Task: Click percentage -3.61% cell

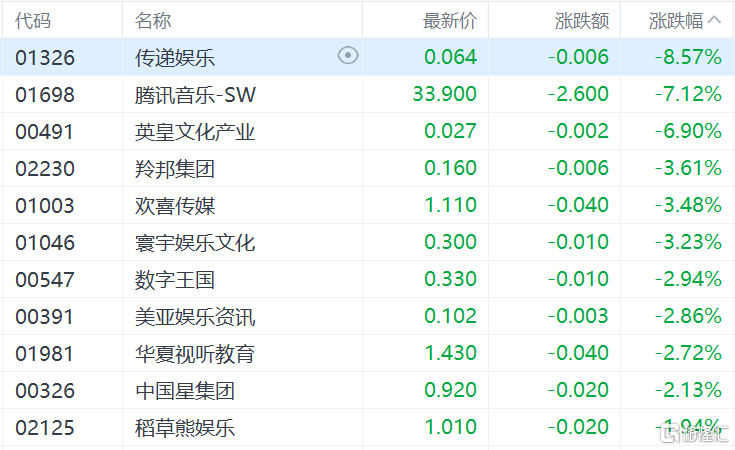Action: [688, 168]
